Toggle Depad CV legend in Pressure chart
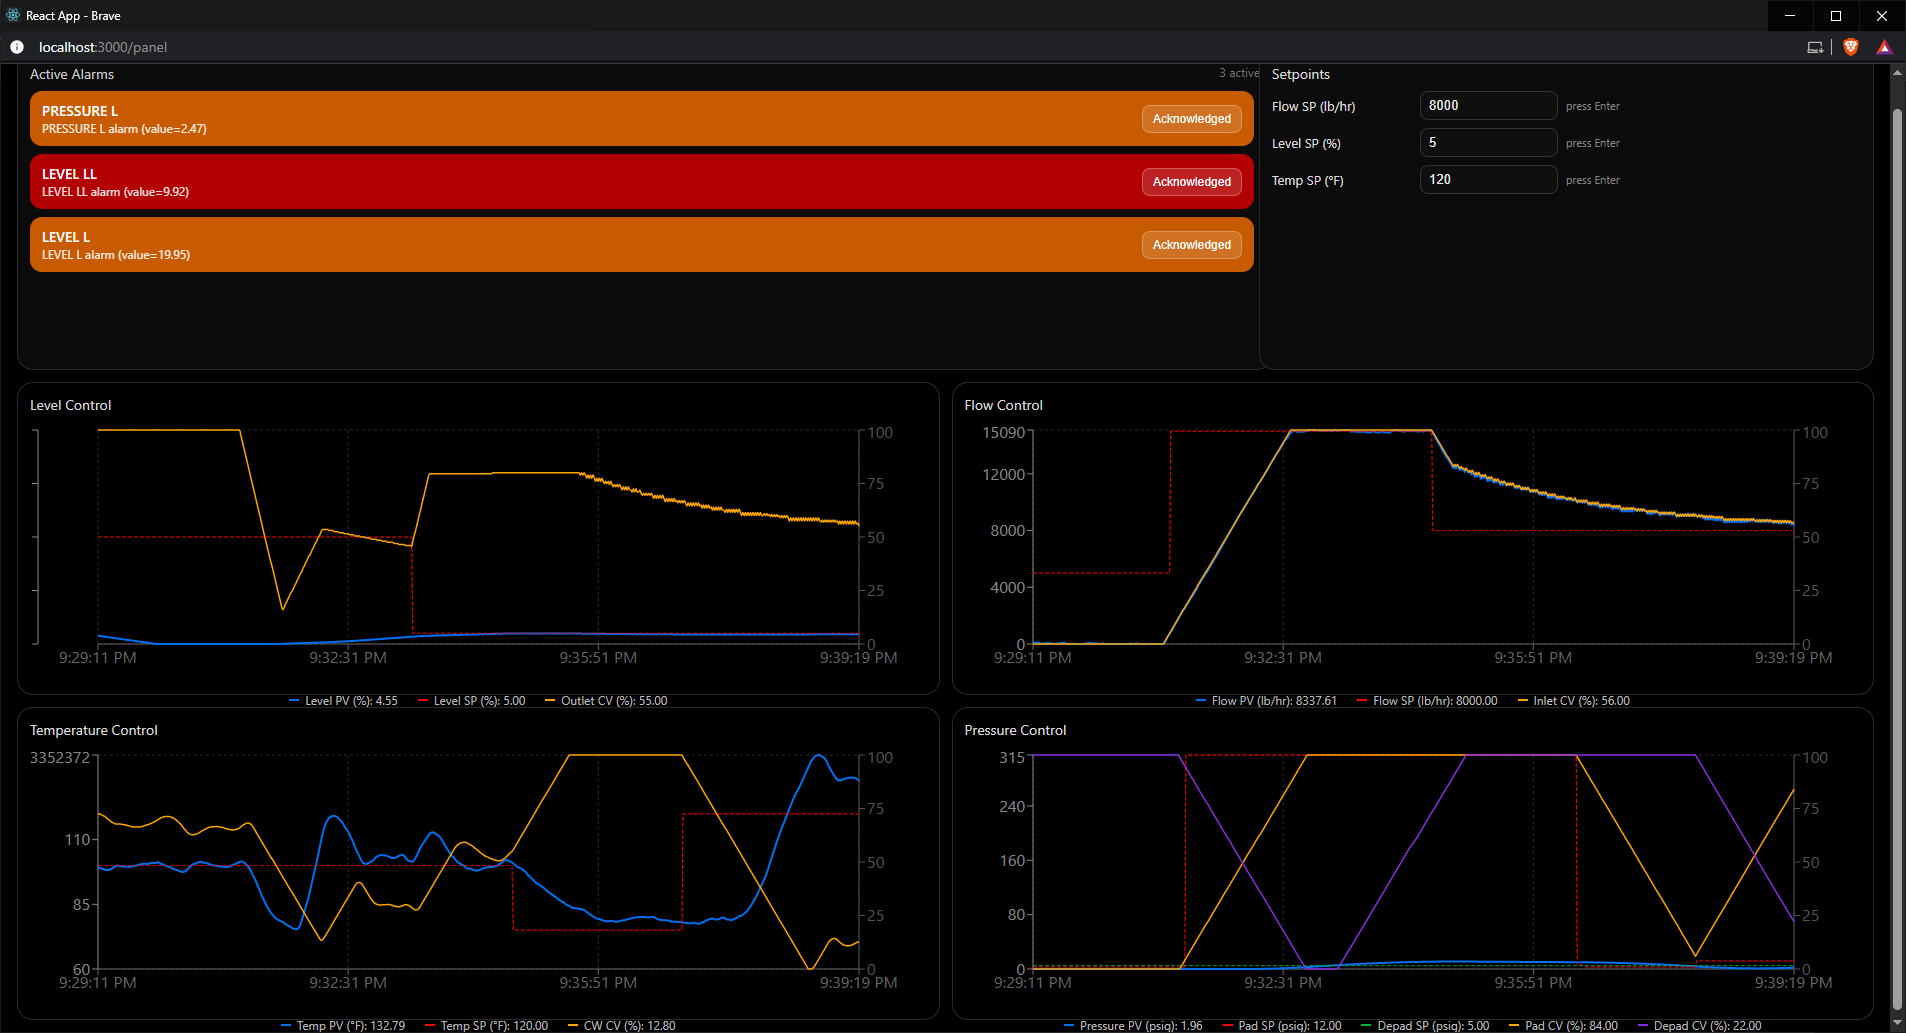Screen dimensions: 1906x1033 1700,1026
